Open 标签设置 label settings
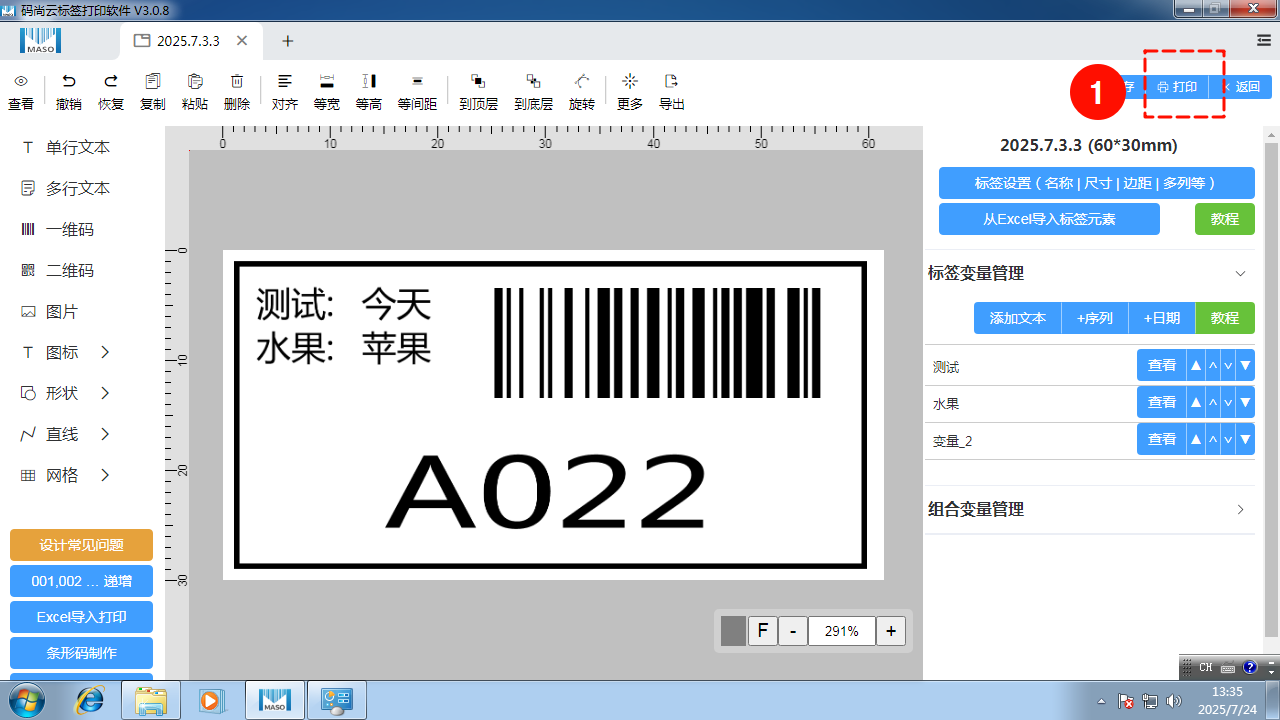 coord(1096,183)
